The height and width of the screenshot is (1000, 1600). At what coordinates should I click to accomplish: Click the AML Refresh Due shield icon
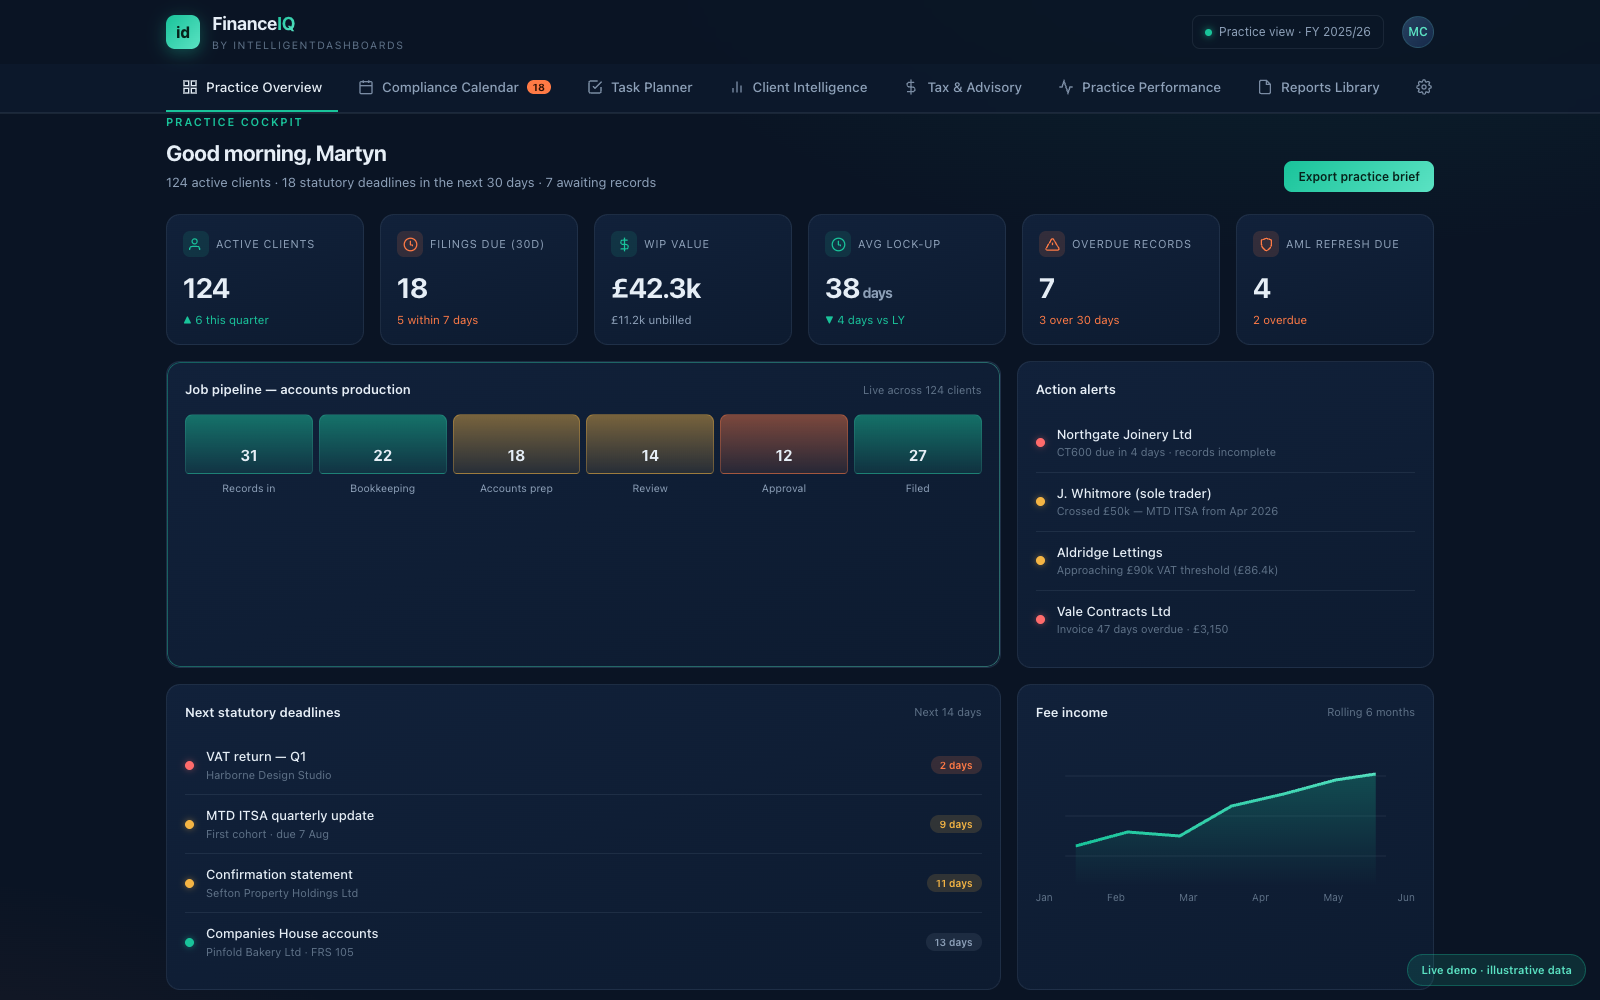[1265, 244]
